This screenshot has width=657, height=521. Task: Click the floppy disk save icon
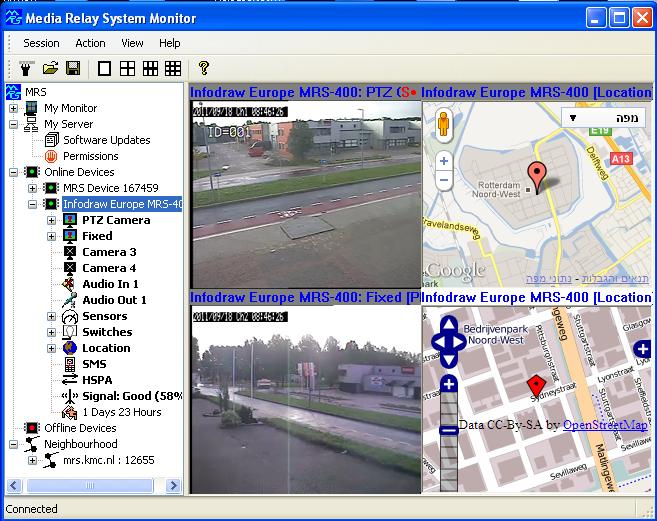(x=72, y=68)
